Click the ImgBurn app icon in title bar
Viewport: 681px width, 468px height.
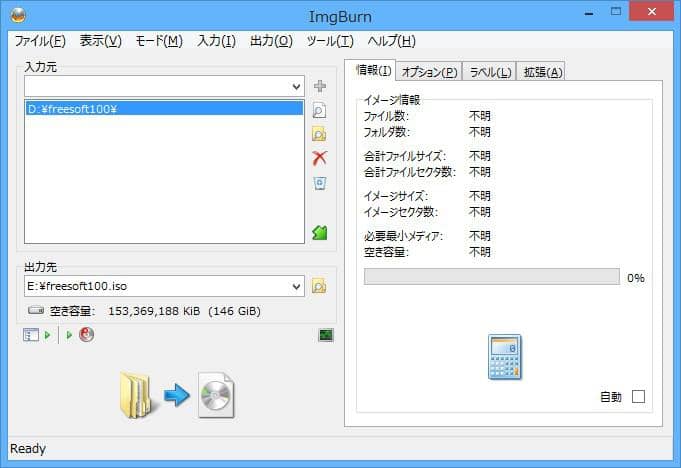pos(18,15)
